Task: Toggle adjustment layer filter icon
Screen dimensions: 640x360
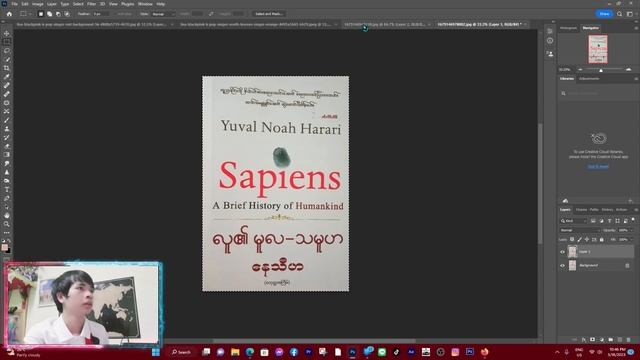Action: (601, 221)
